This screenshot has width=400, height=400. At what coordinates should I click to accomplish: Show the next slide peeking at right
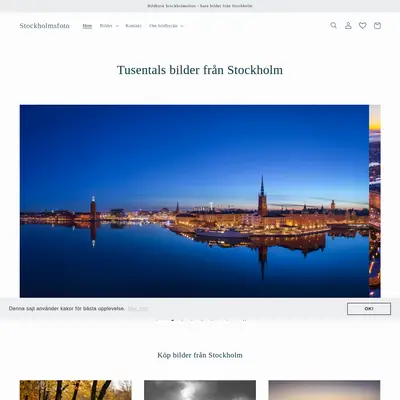pyautogui.click(x=375, y=201)
